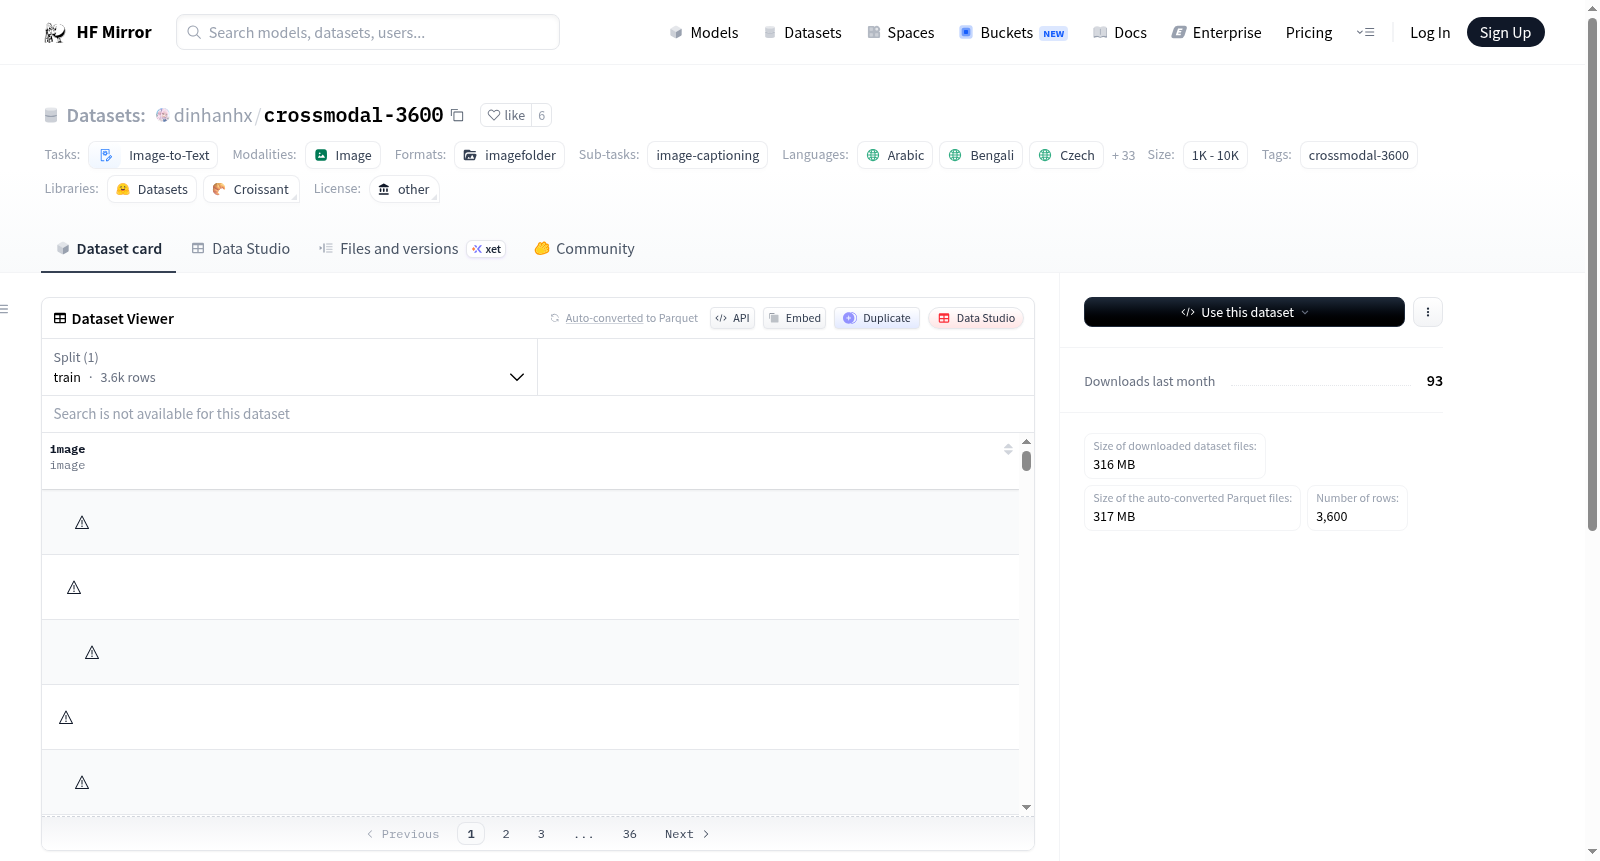Toggle the left sidebar menu icon

[4, 309]
